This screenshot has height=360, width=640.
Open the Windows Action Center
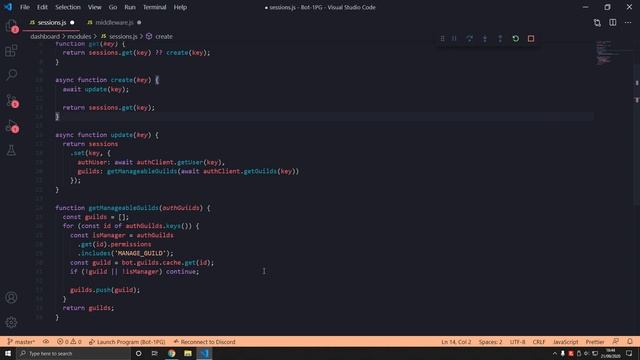tap(629, 353)
